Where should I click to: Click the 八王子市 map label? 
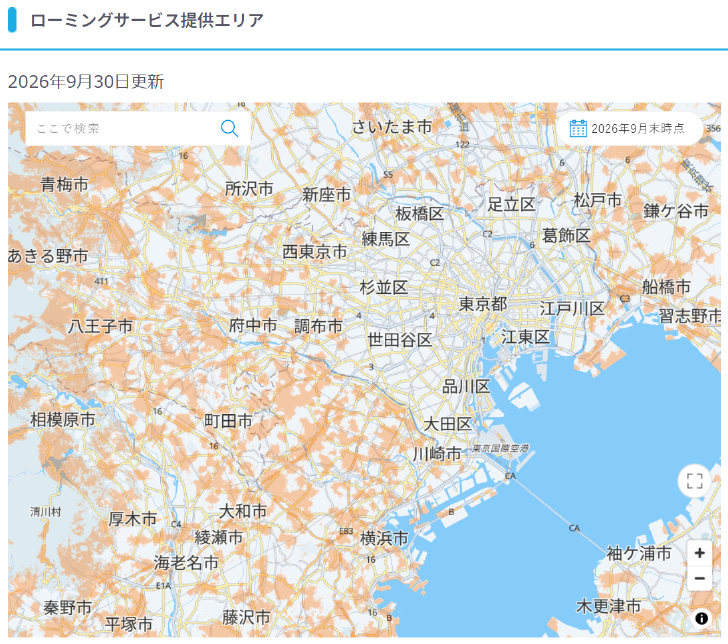101,326
